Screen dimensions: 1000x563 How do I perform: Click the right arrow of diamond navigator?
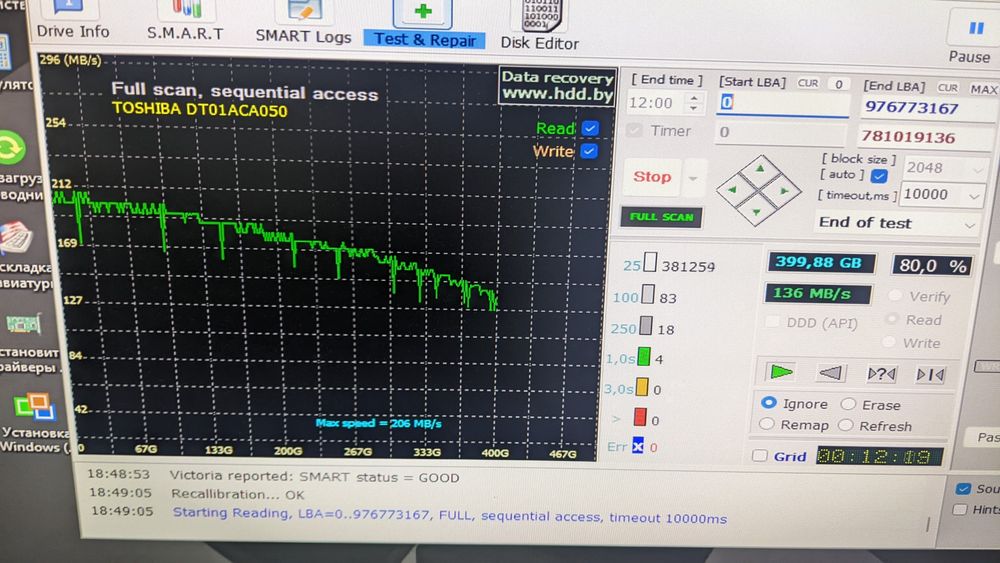point(783,191)
